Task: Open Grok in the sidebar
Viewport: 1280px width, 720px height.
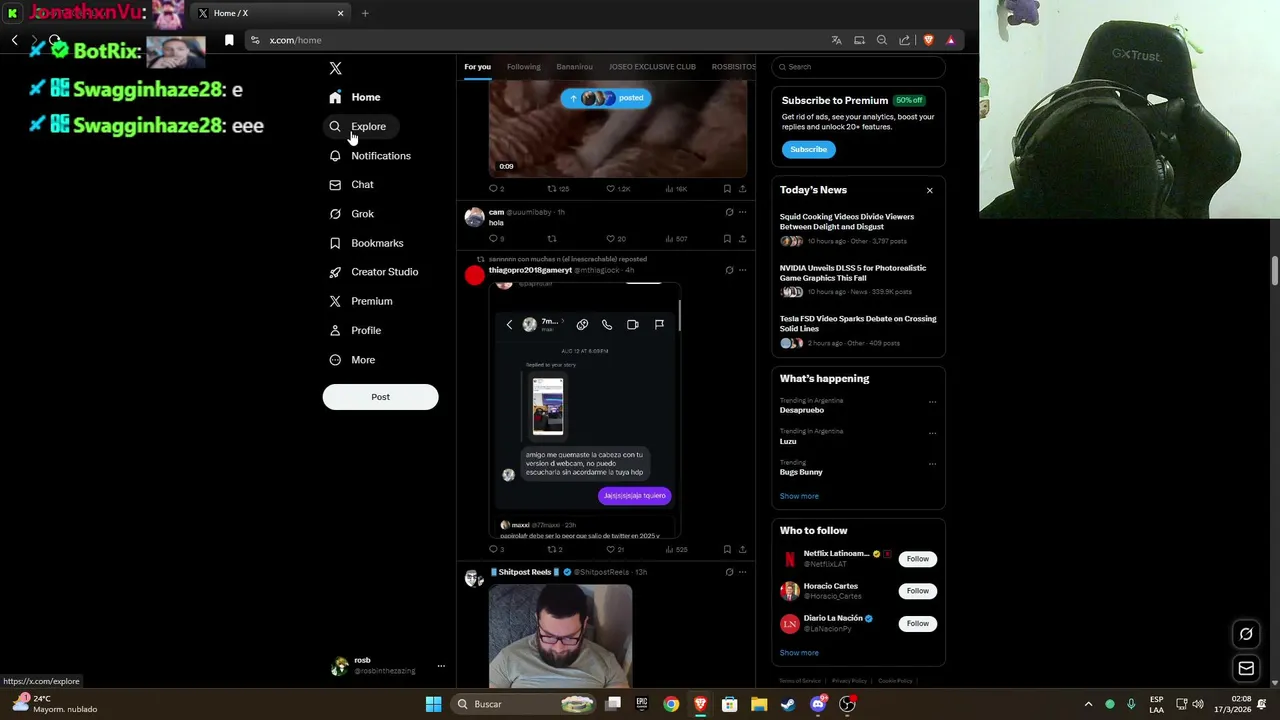Action: 351,214
